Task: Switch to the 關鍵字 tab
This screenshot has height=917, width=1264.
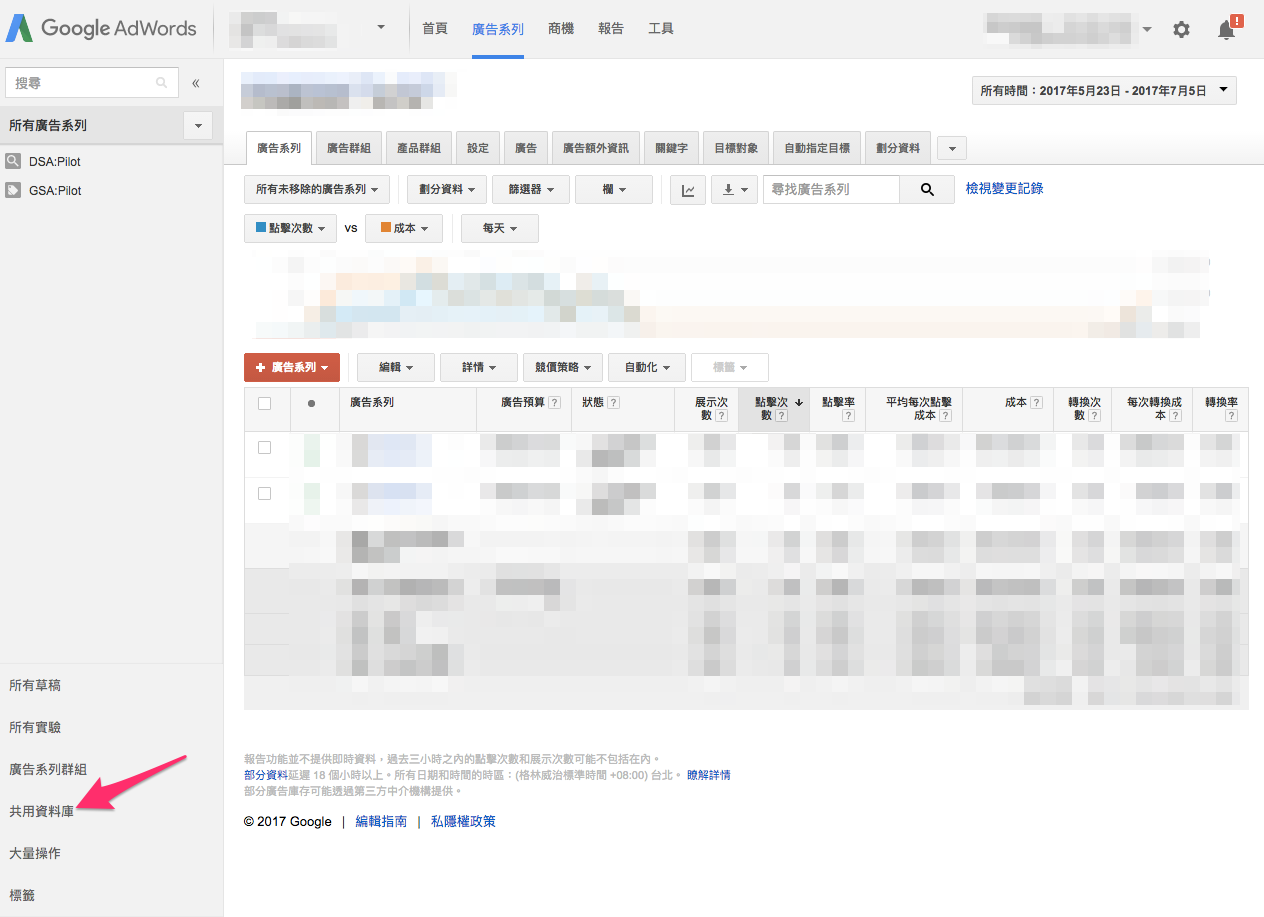Action: click(671, 148)
